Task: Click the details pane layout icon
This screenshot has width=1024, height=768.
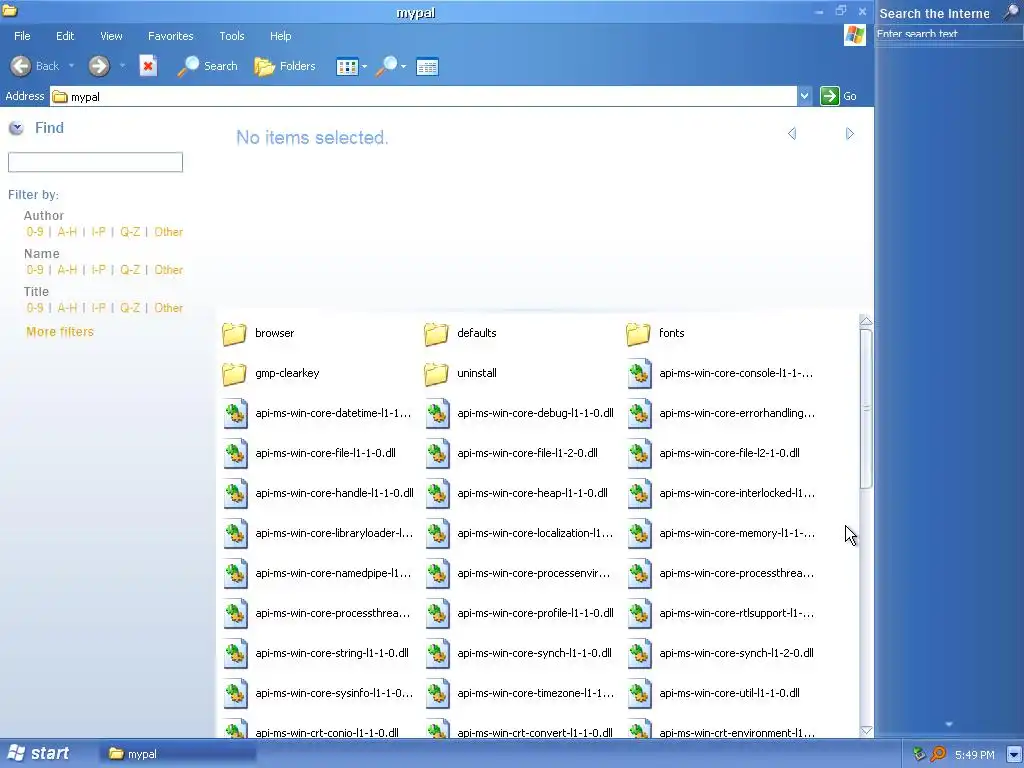Action: (x=427, y=67)
